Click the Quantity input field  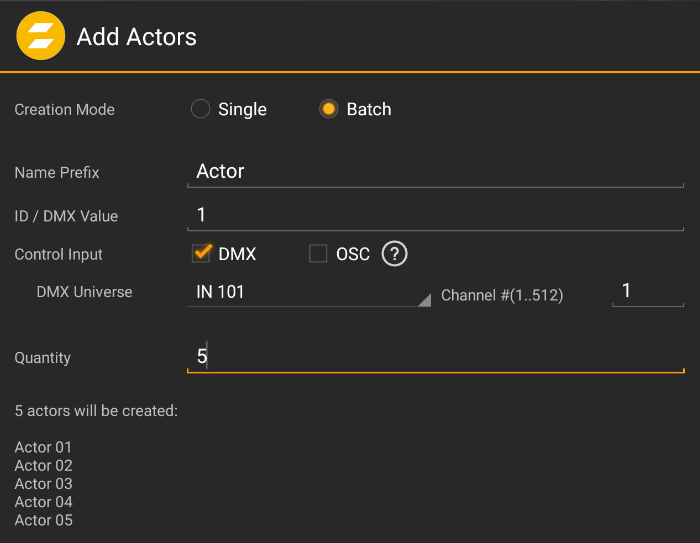click(435, 357)
